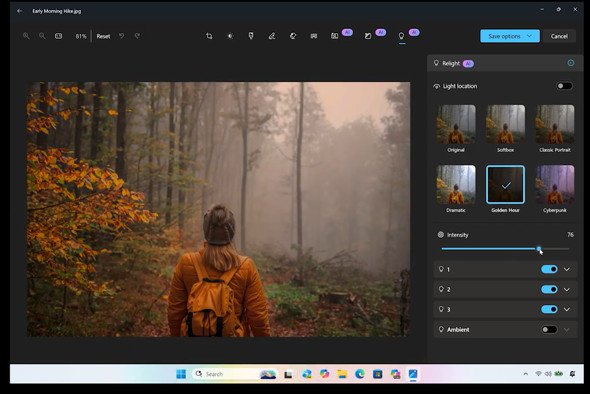The width and height of the screenshot is (590, 394).
Task: Open the Adjustment brightness tool
Action: coord(230,36)
